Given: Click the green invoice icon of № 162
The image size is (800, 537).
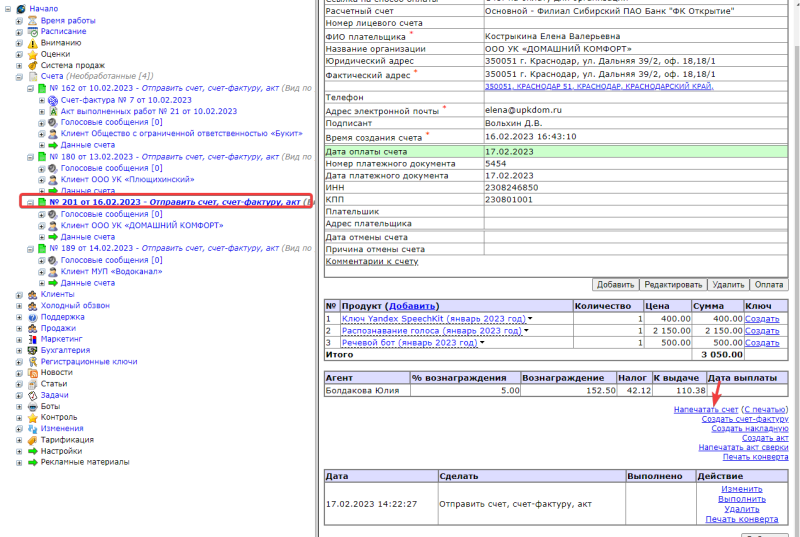Looking at the screenshot, I should [42, 88].
